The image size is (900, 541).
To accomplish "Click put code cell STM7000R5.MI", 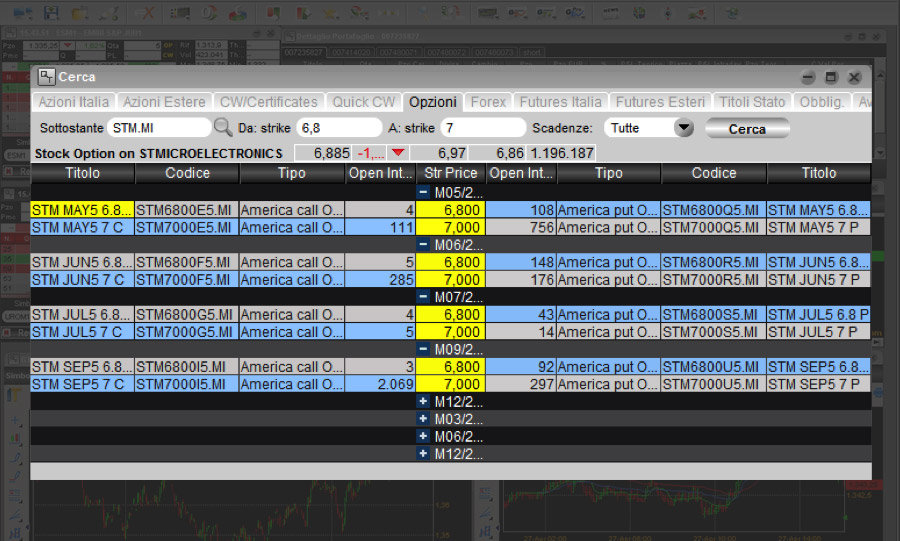I will click(x=713, y=279).
